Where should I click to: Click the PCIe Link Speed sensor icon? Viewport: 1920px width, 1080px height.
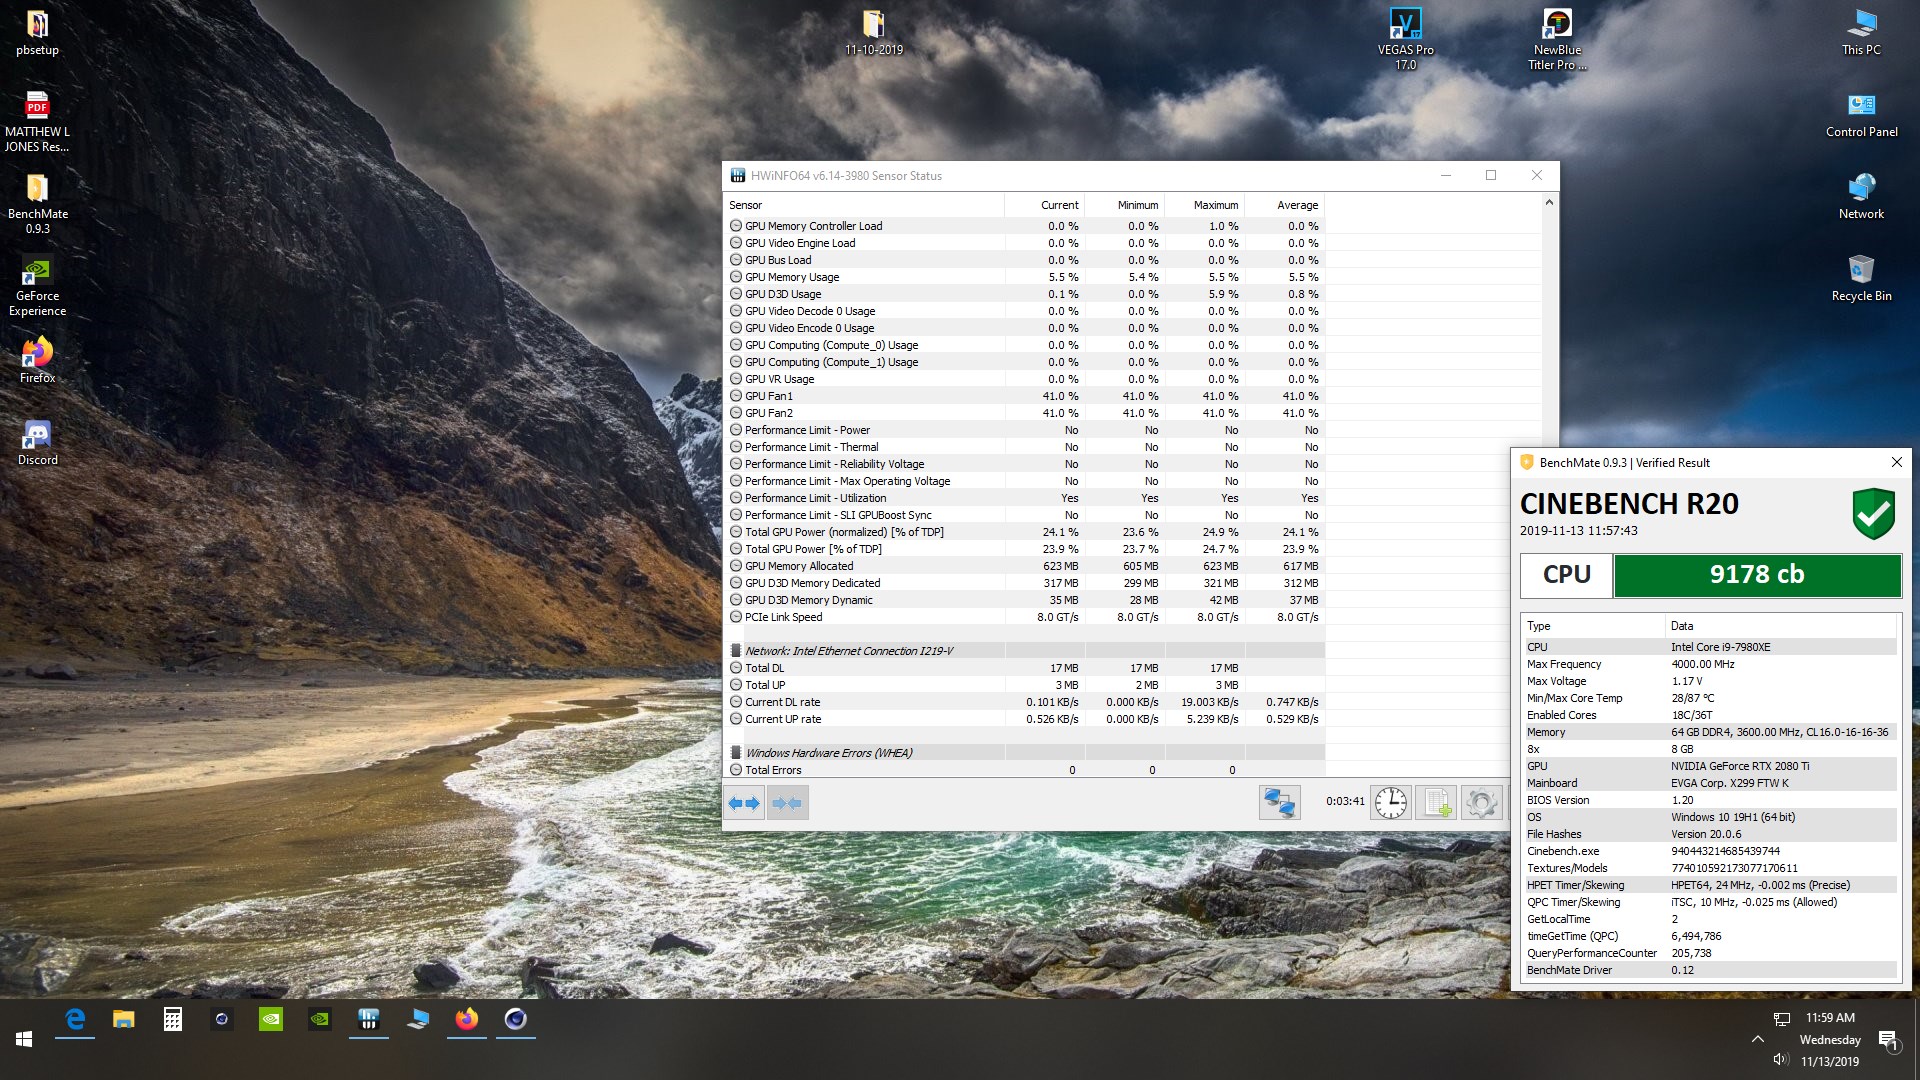pyautogui.click(x=736, y=617)
